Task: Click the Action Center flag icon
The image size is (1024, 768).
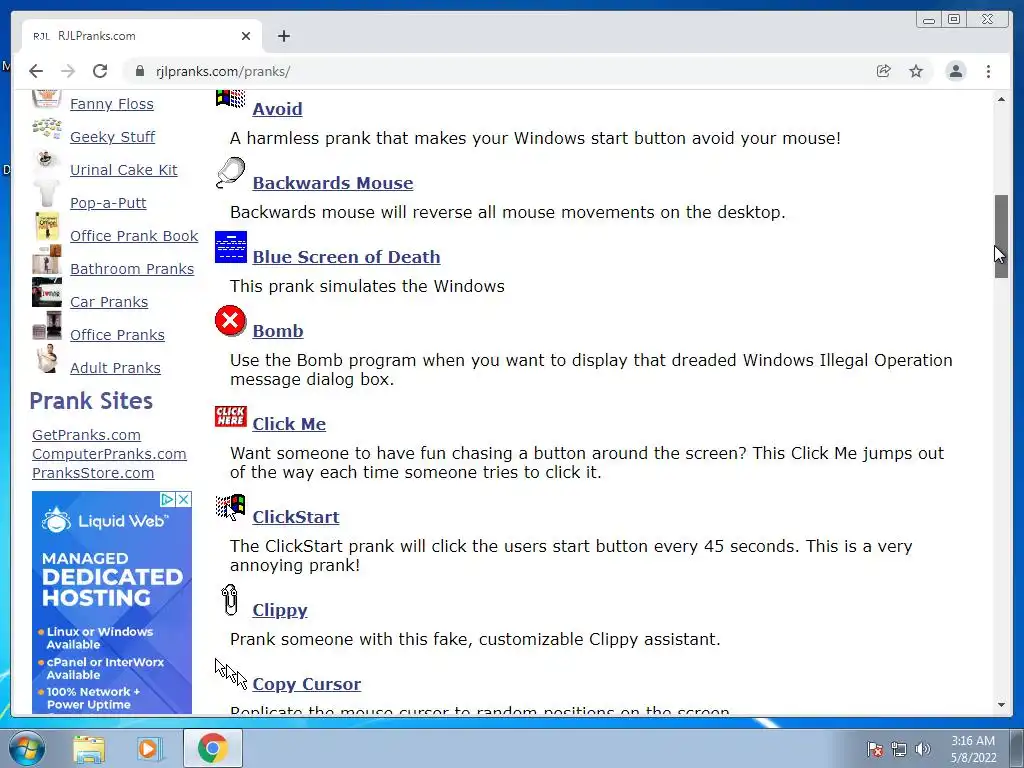Action: pyautogui.click(x=874, y=749)
